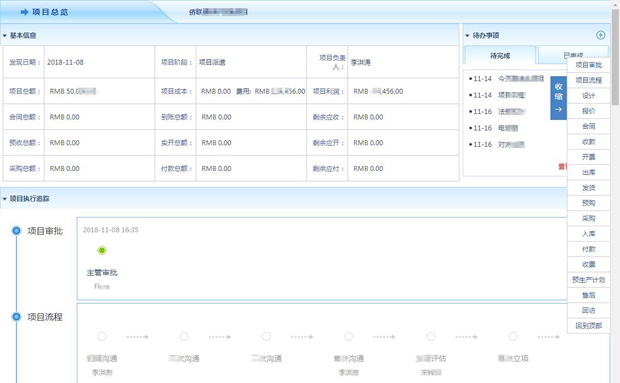Click the 发现日期 value 2018-11-08
620x383 pixels.
[65, 62]
